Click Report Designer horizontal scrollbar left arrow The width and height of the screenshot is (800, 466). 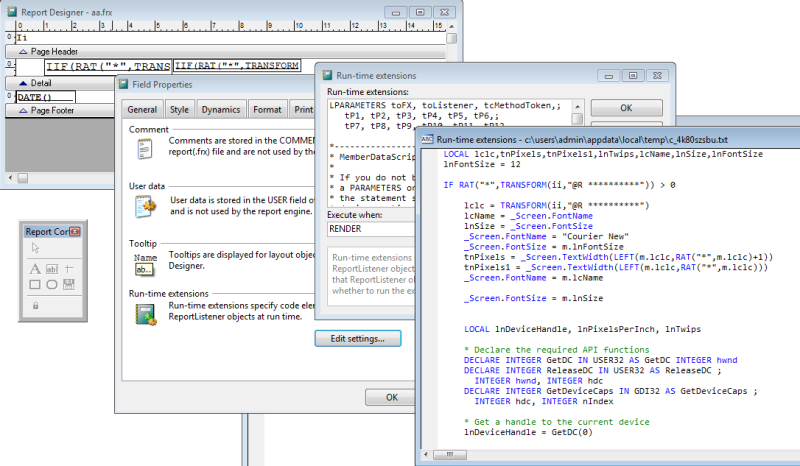[x=11, y=178]
